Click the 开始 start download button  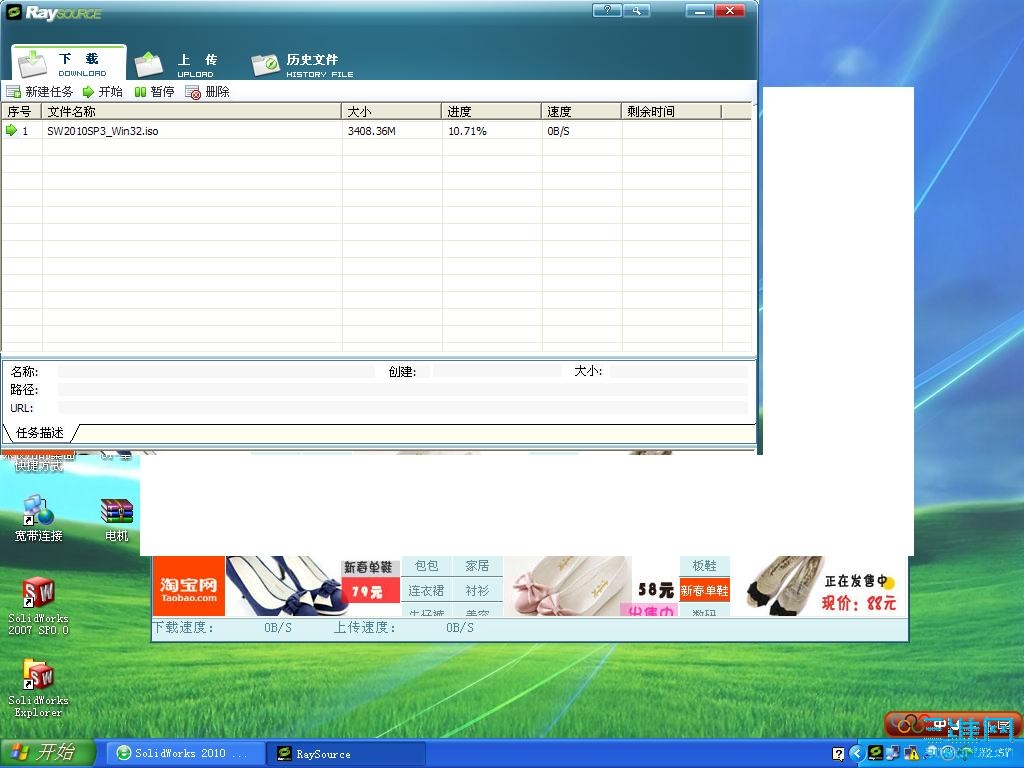[103, 91]
